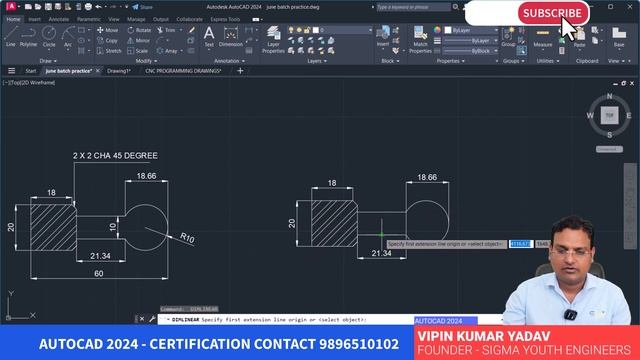Switch to the Express Tools tab
The width and height of the screenshot is (640, 360).
click(225, 19)
